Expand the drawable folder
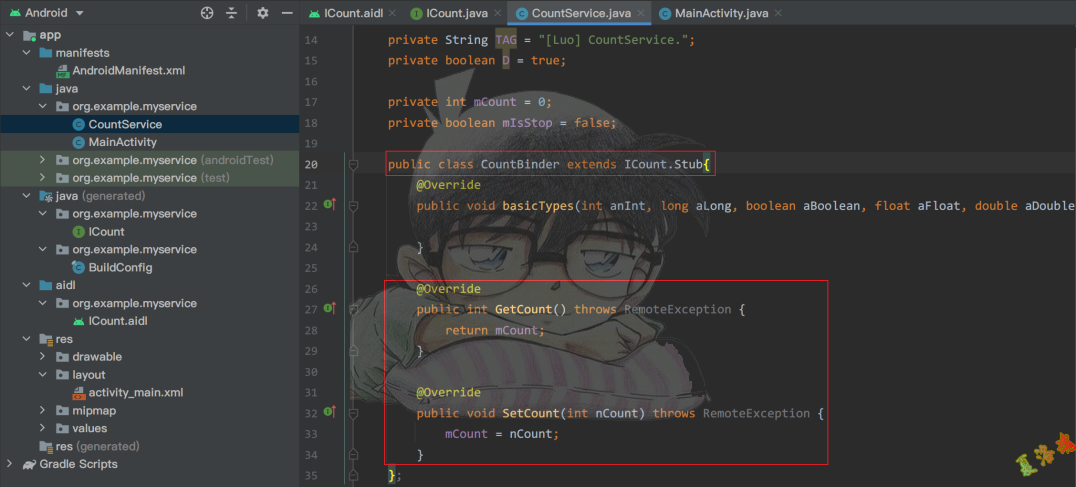Viewport: 1076px width, 487px height. (42, 357)
